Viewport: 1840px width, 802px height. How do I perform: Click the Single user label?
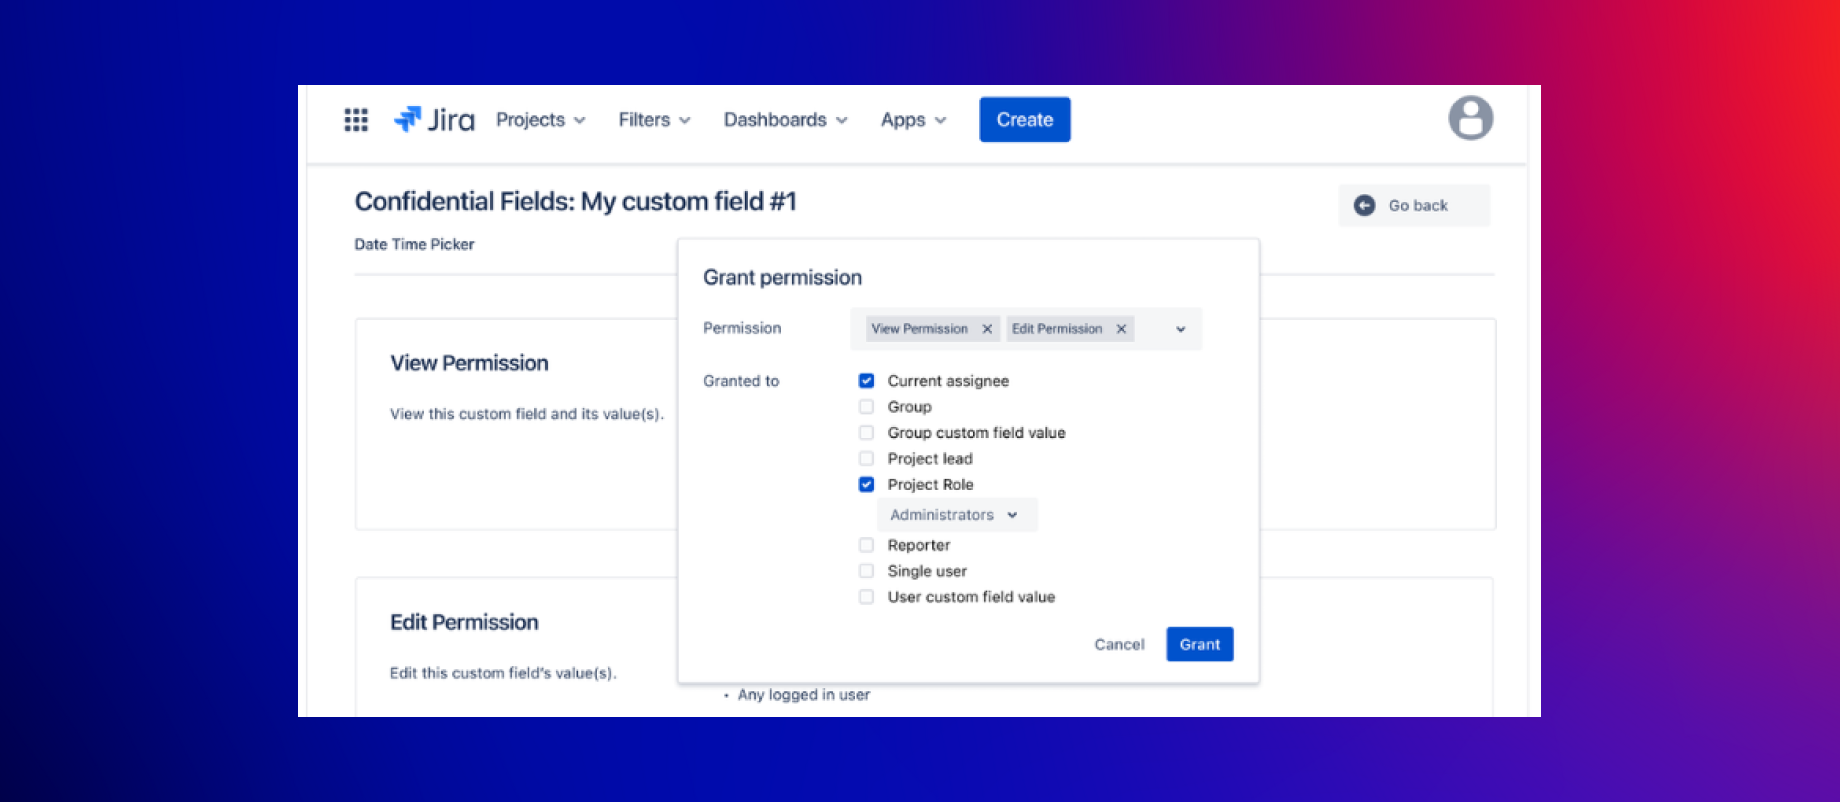(x=927, y=571)
